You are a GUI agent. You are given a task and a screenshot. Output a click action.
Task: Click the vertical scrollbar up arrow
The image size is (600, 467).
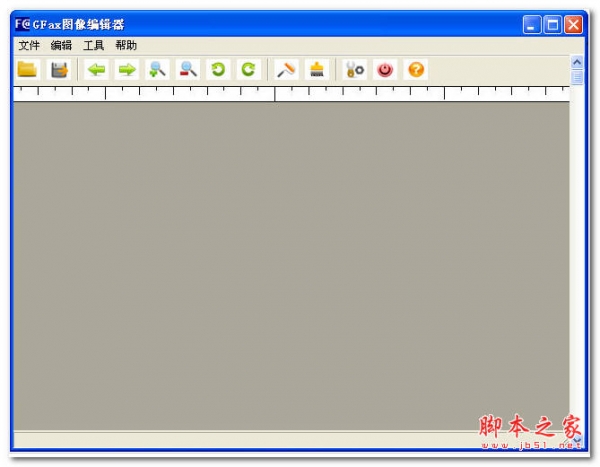click(577, 62)
